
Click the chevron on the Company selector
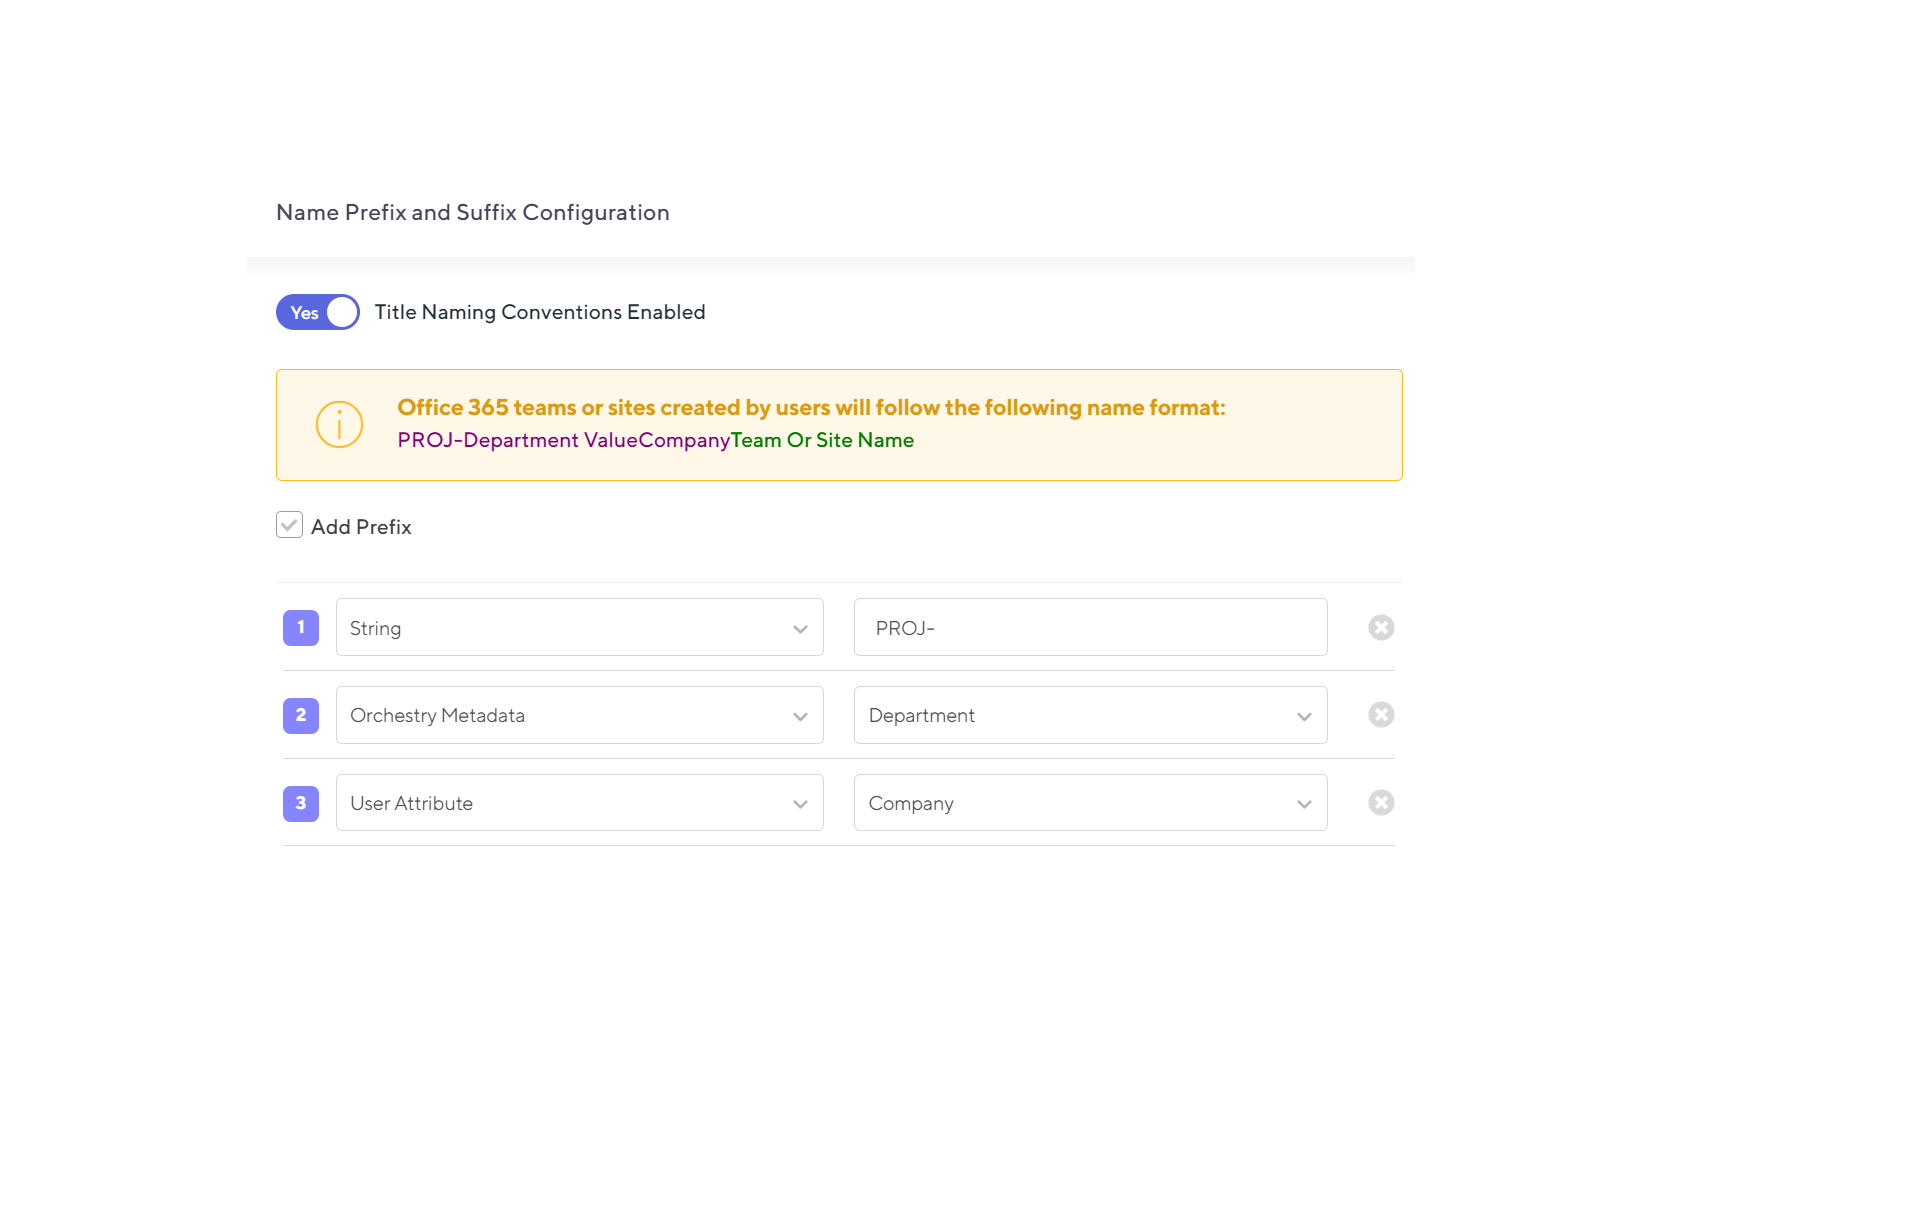pos(1303,803)
